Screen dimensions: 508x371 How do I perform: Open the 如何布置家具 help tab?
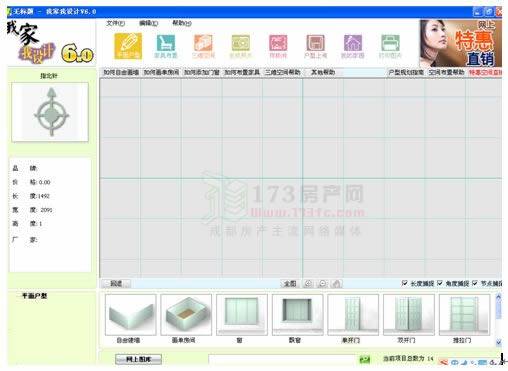[242, 72]
